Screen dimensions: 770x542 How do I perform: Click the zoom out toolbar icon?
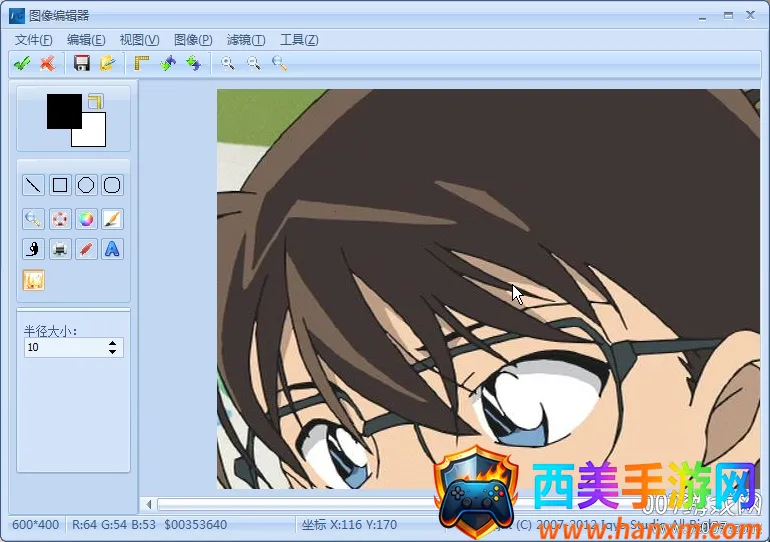point(254,63)
